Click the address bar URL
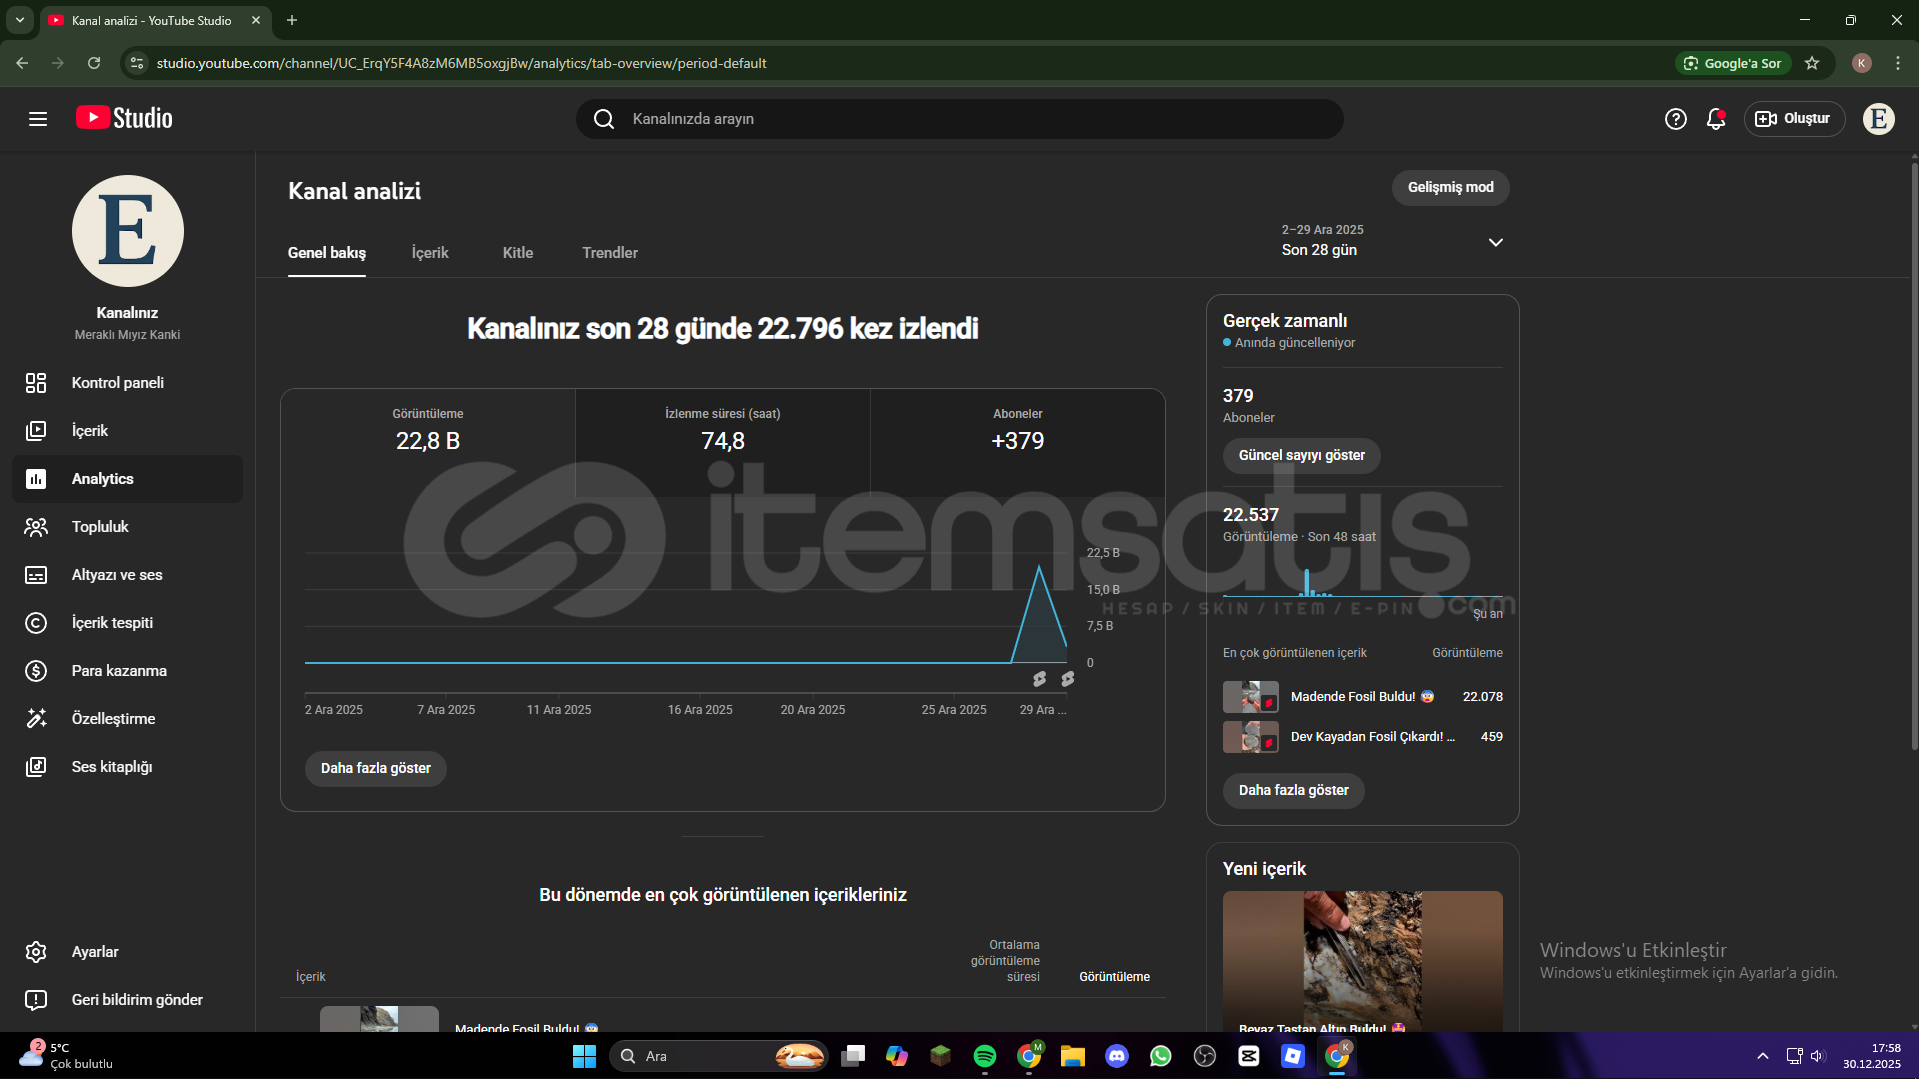This screenshot has height=1079, width=1919. pyautogui.click(x=462, y=63)
